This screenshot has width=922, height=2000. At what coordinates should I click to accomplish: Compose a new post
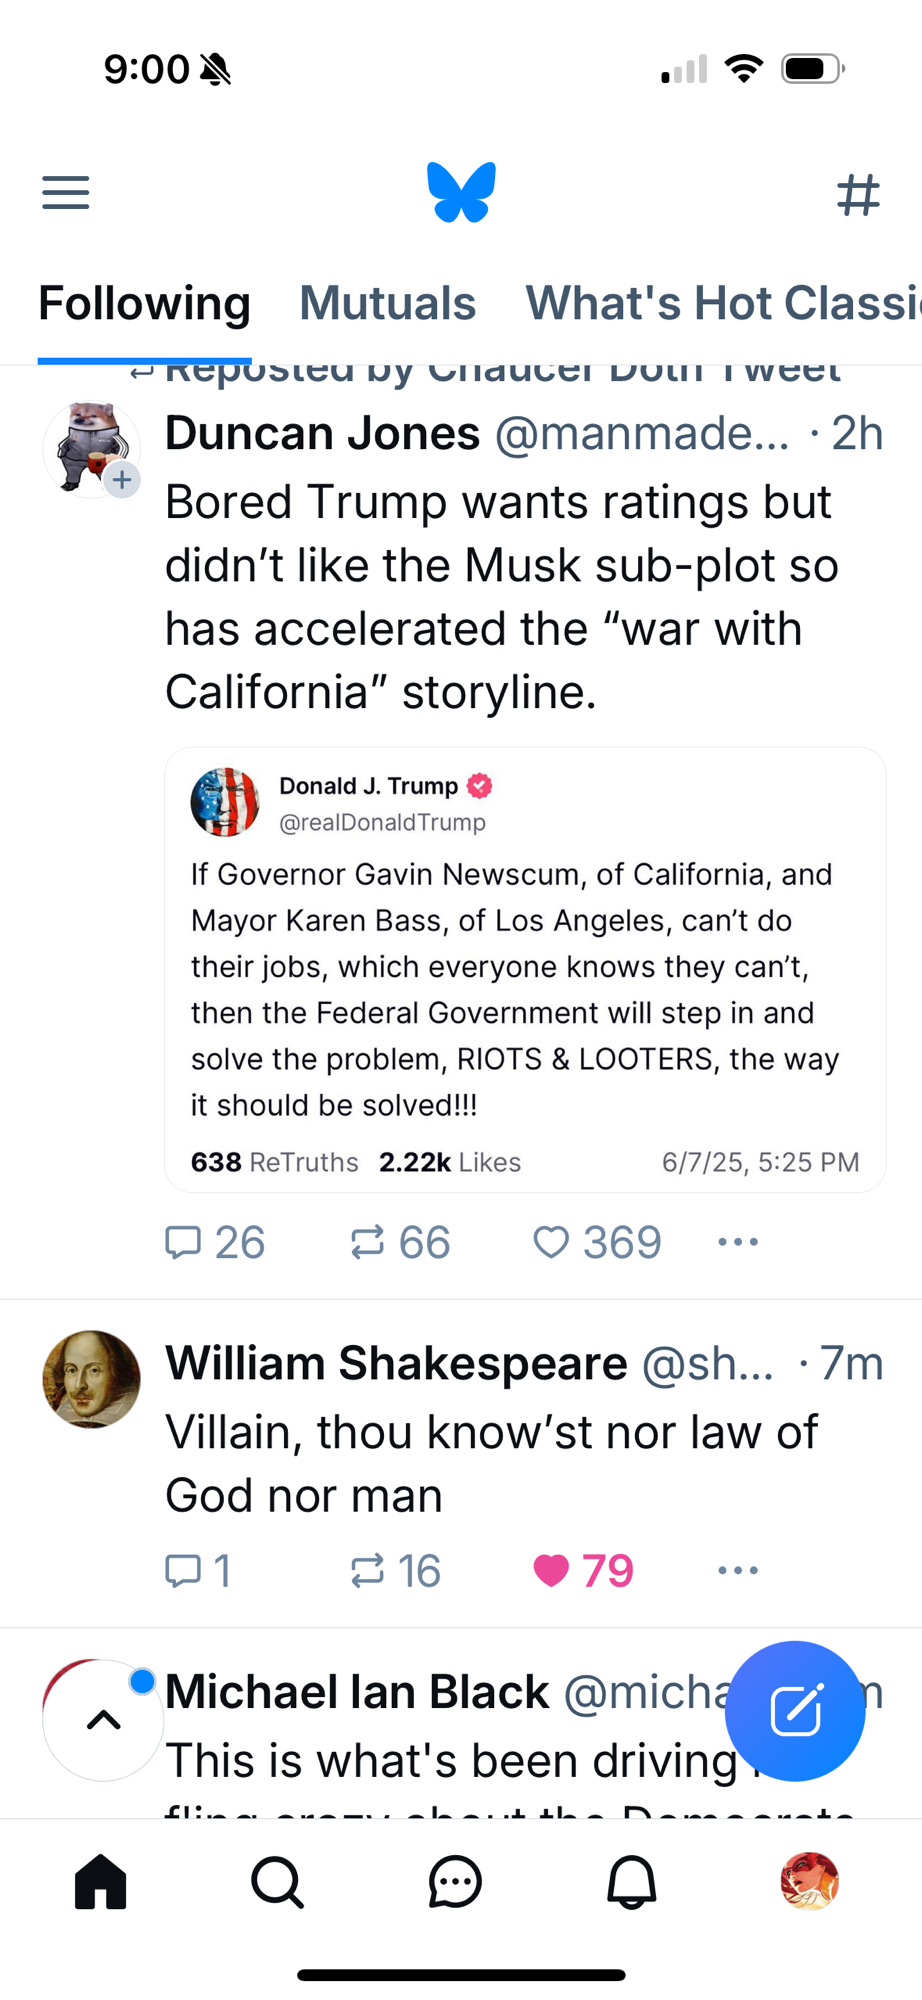coord(795,1711)
